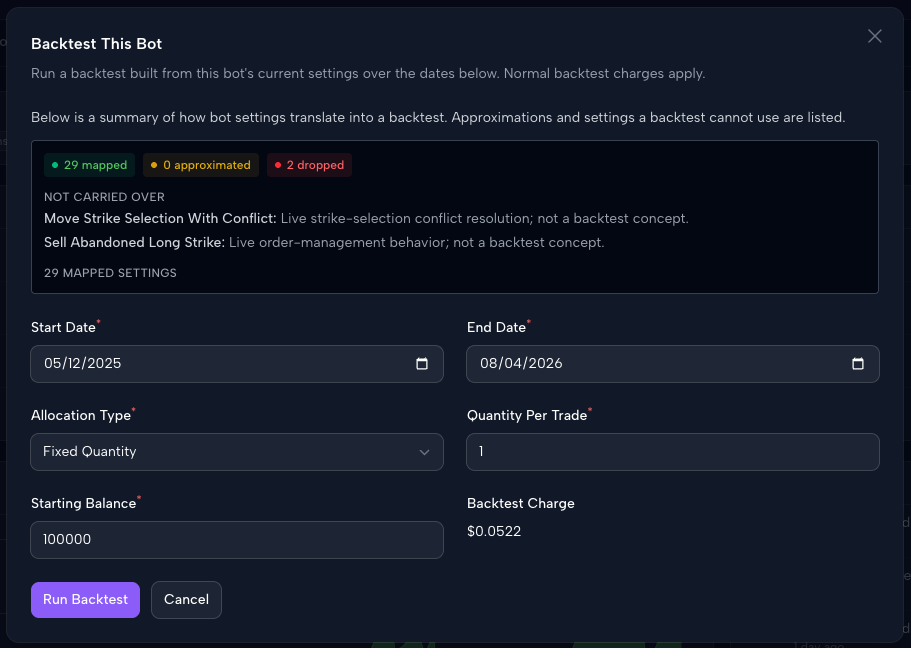This screenshot has width=911, height=648.
Task: Run the backtest with purple button
Action: [x=85, y=600]
